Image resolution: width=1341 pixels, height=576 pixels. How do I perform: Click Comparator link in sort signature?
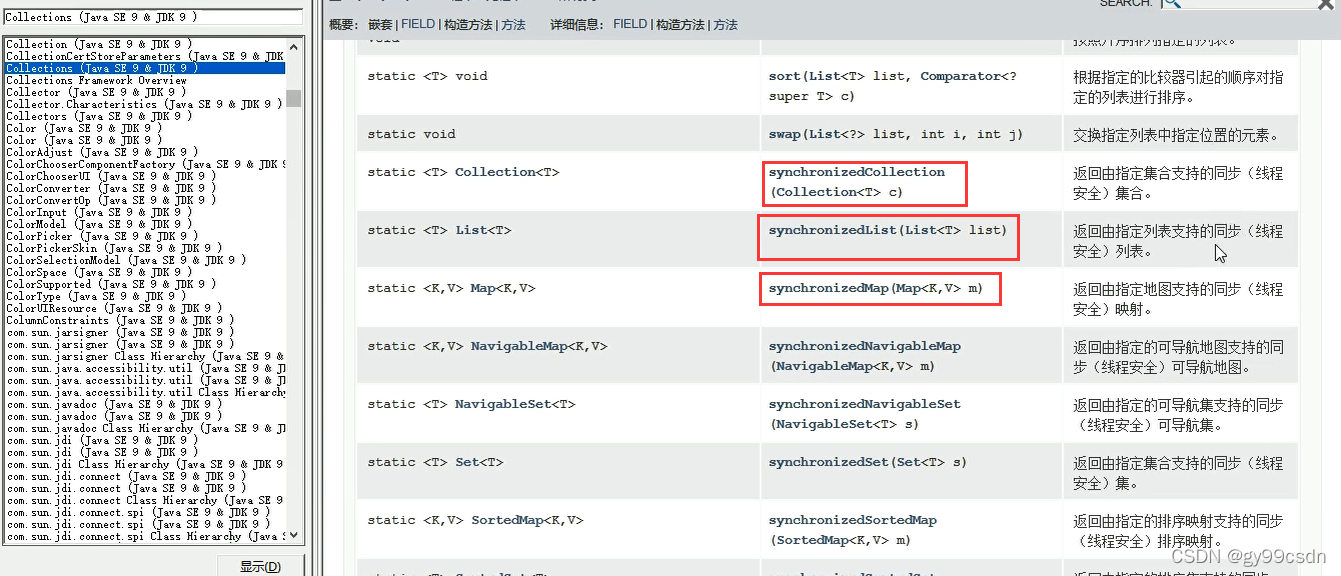pos(960,76)
